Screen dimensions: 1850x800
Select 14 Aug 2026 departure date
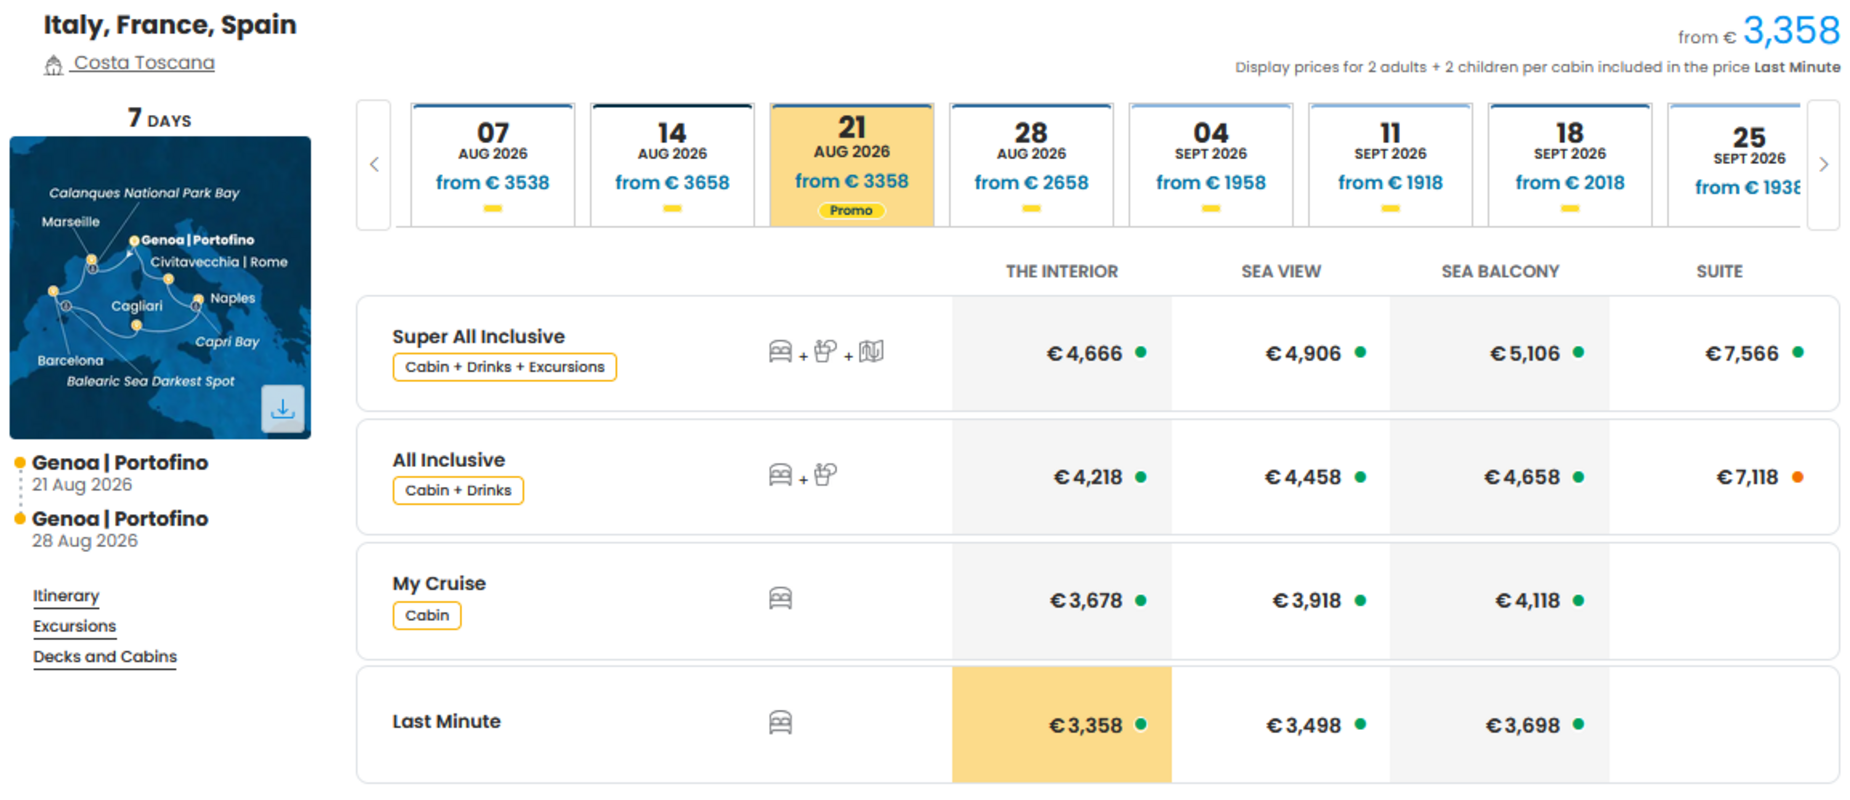(672, 166)
